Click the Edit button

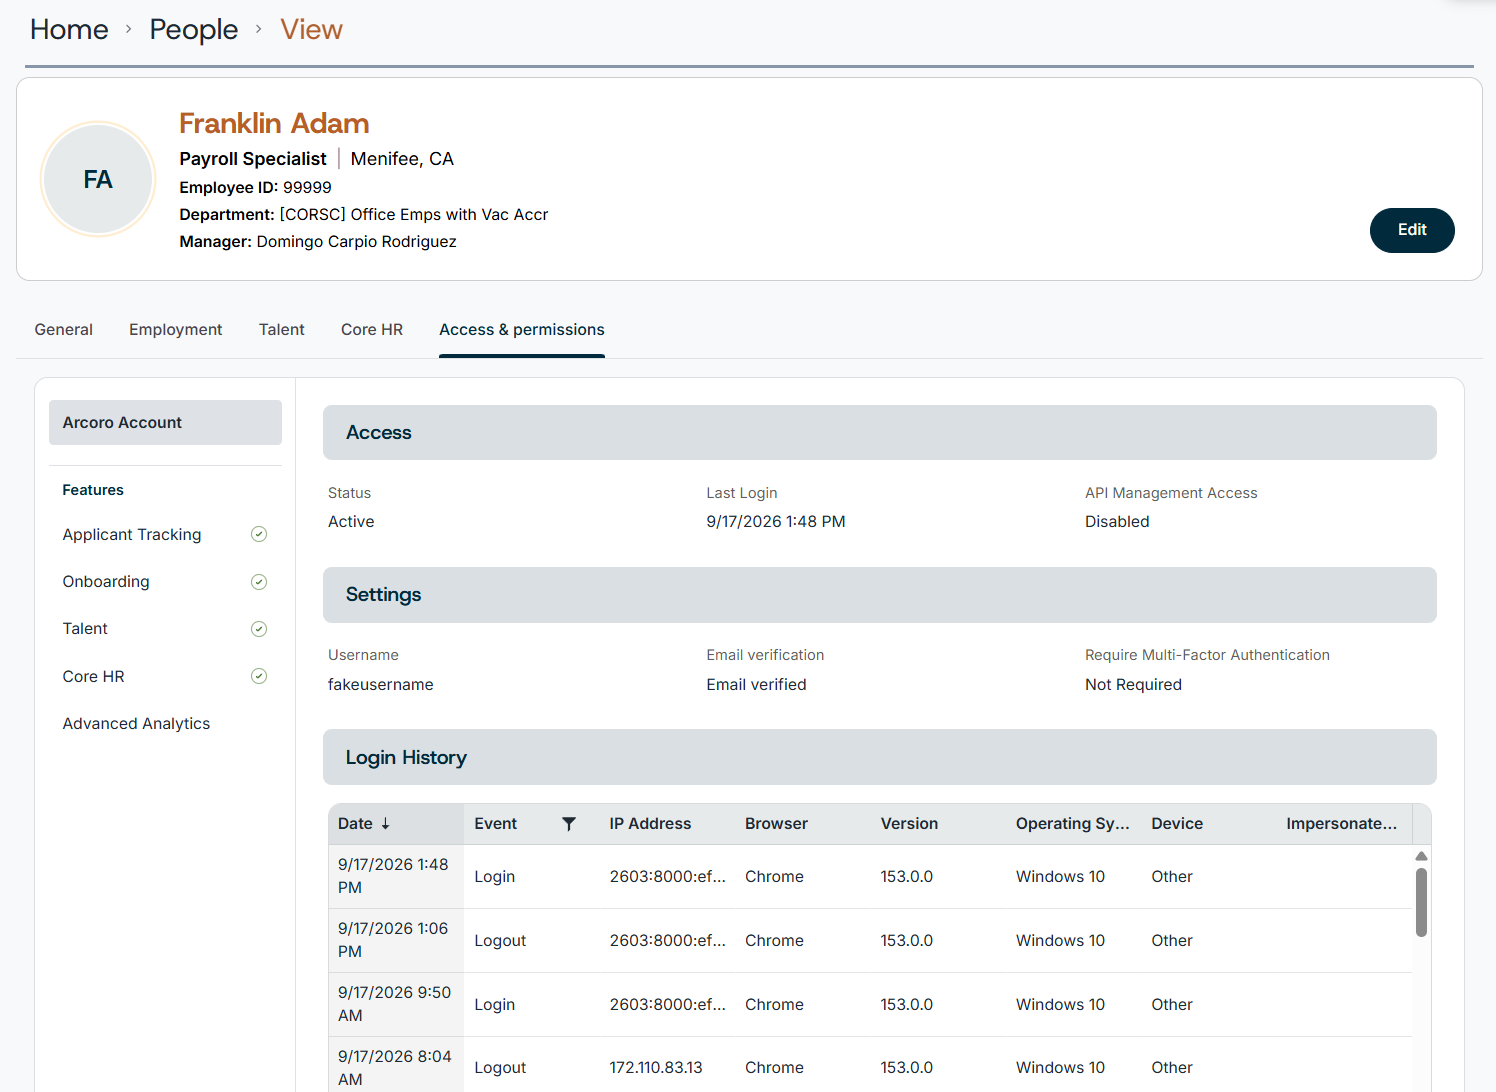[1412, 230]
